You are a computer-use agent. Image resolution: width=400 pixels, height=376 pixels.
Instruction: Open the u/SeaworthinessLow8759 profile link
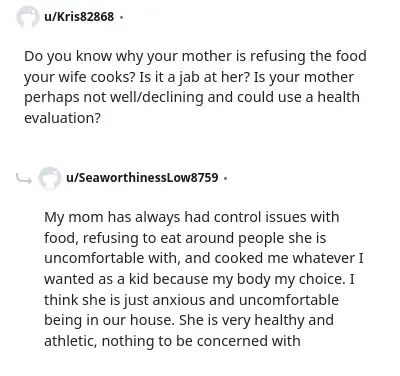pos(142,177)
